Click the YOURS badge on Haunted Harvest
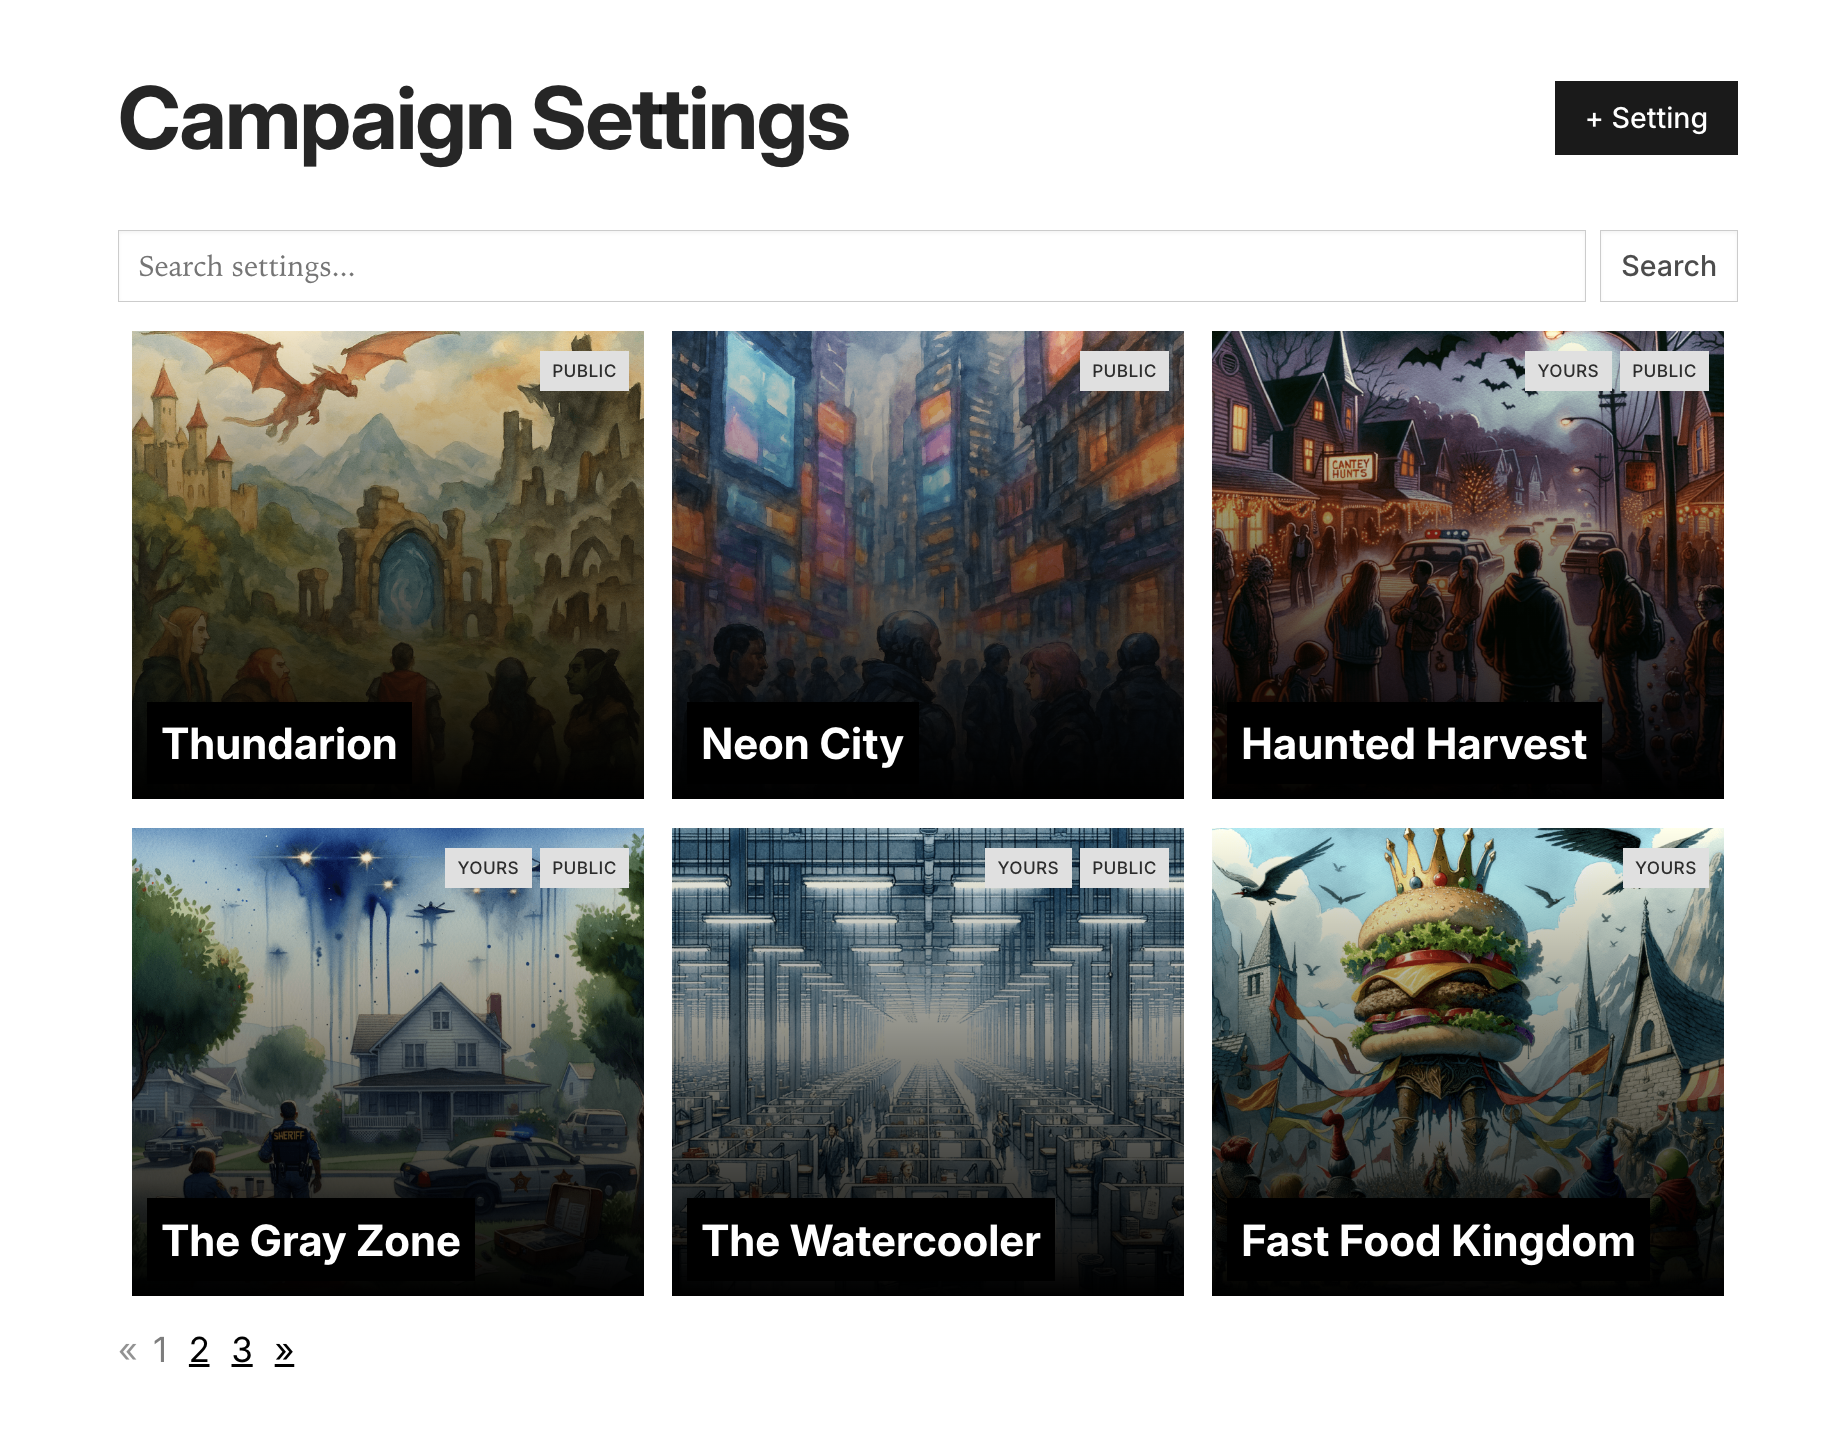Viewport: 1836px width, 1434px height. point(1567,370)
